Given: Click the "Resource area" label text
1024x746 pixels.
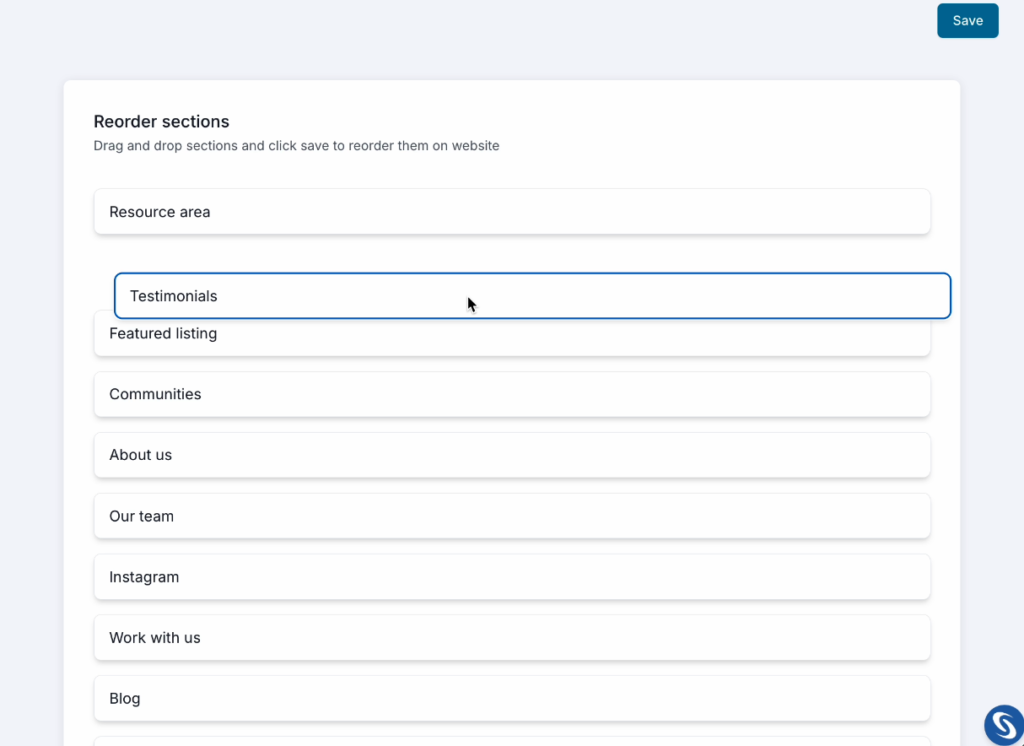Looking at the screenshot, I should coord(159,212).
